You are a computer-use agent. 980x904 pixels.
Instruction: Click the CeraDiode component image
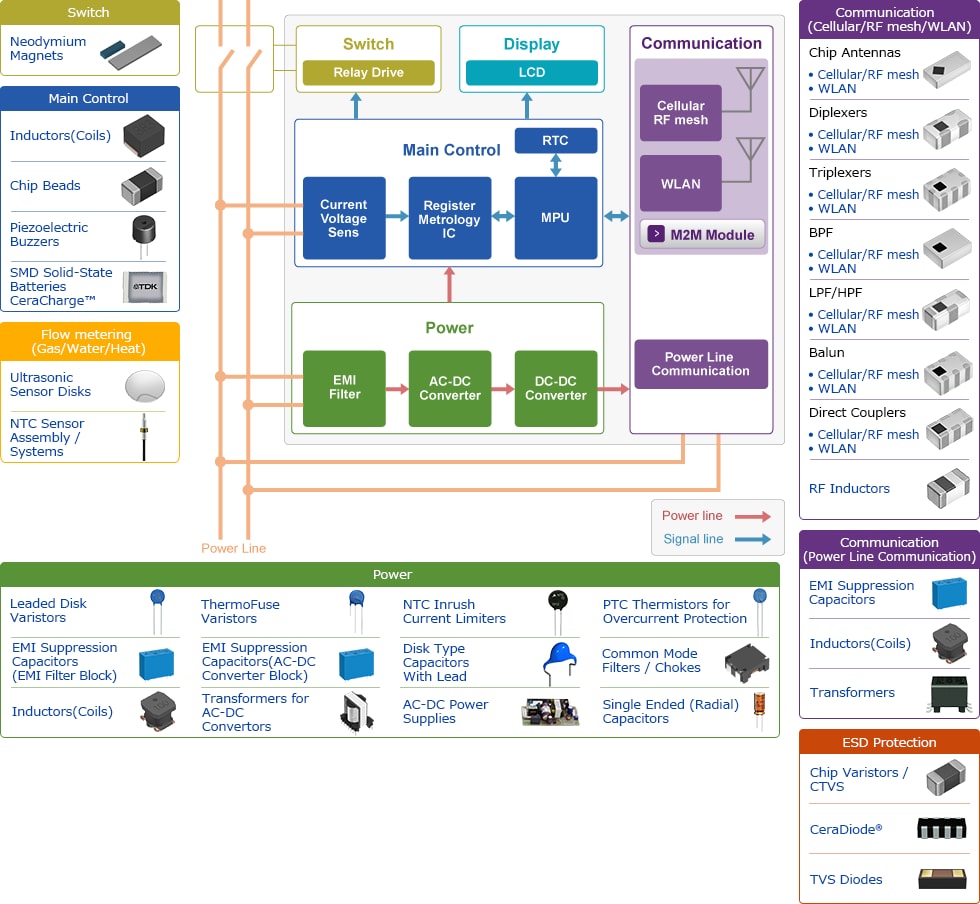click(x=942, y=829)
